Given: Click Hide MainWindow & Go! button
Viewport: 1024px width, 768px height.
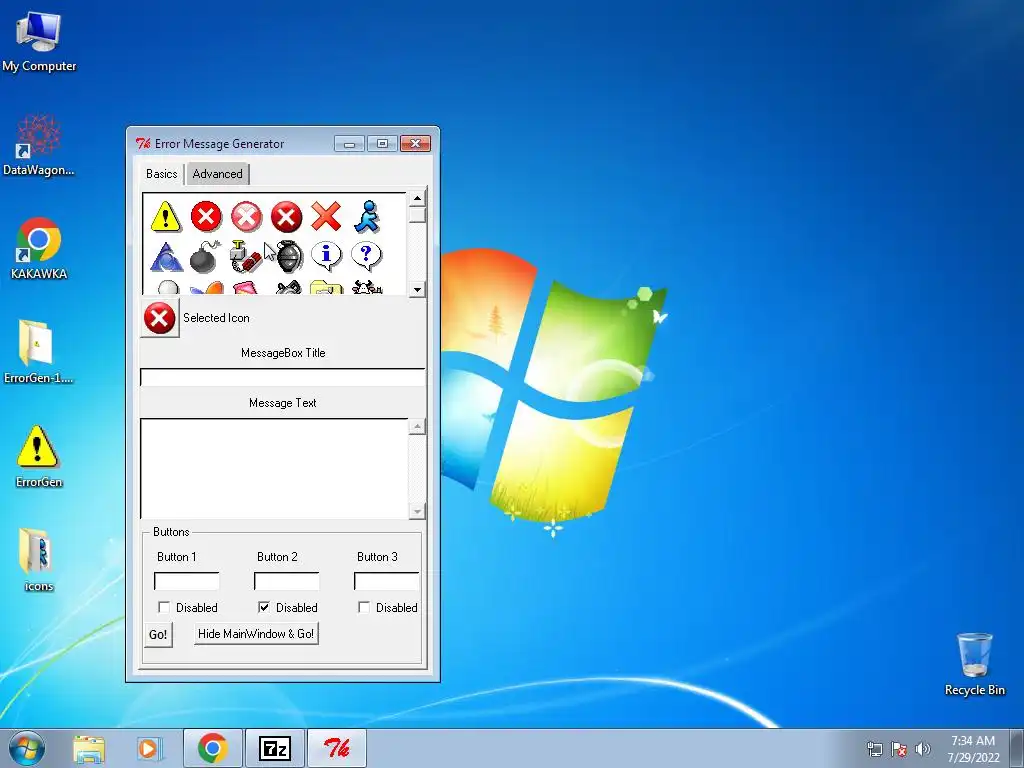Looking at the screenshot, I should click(x=256, y=634).
